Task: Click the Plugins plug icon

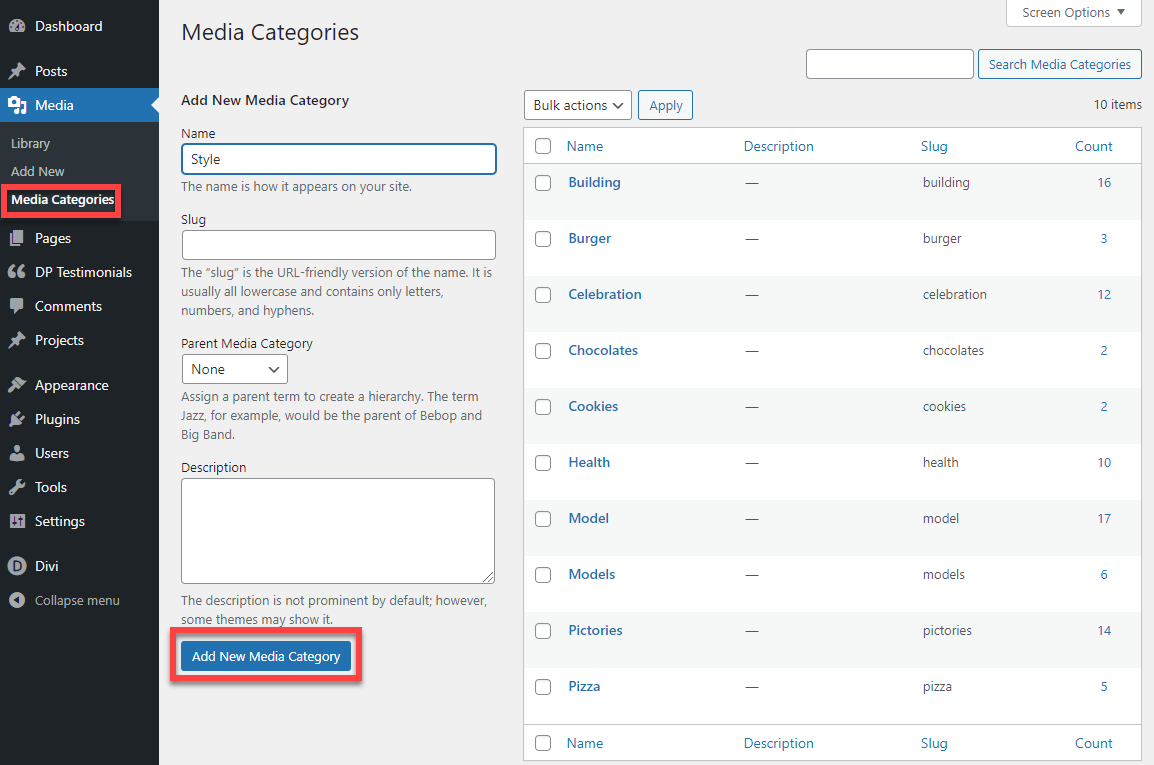Action: [x=17, y=419]
